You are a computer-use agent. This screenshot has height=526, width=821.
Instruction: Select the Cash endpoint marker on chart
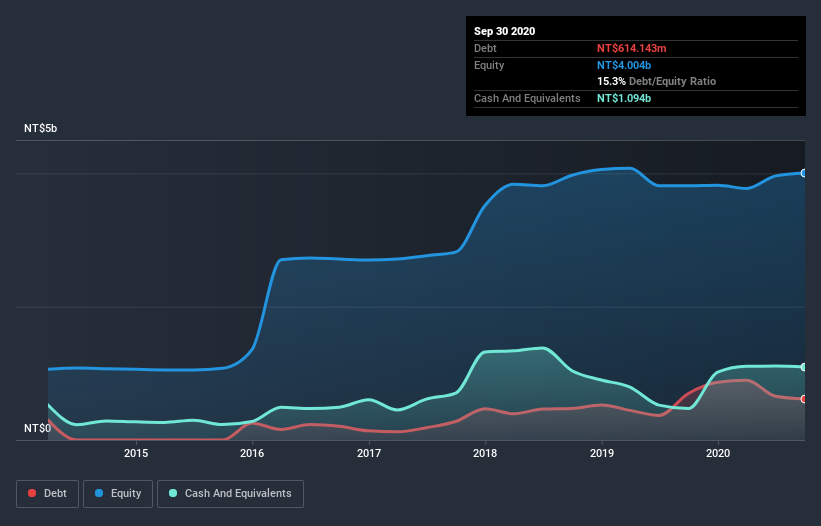coord(804,367)
